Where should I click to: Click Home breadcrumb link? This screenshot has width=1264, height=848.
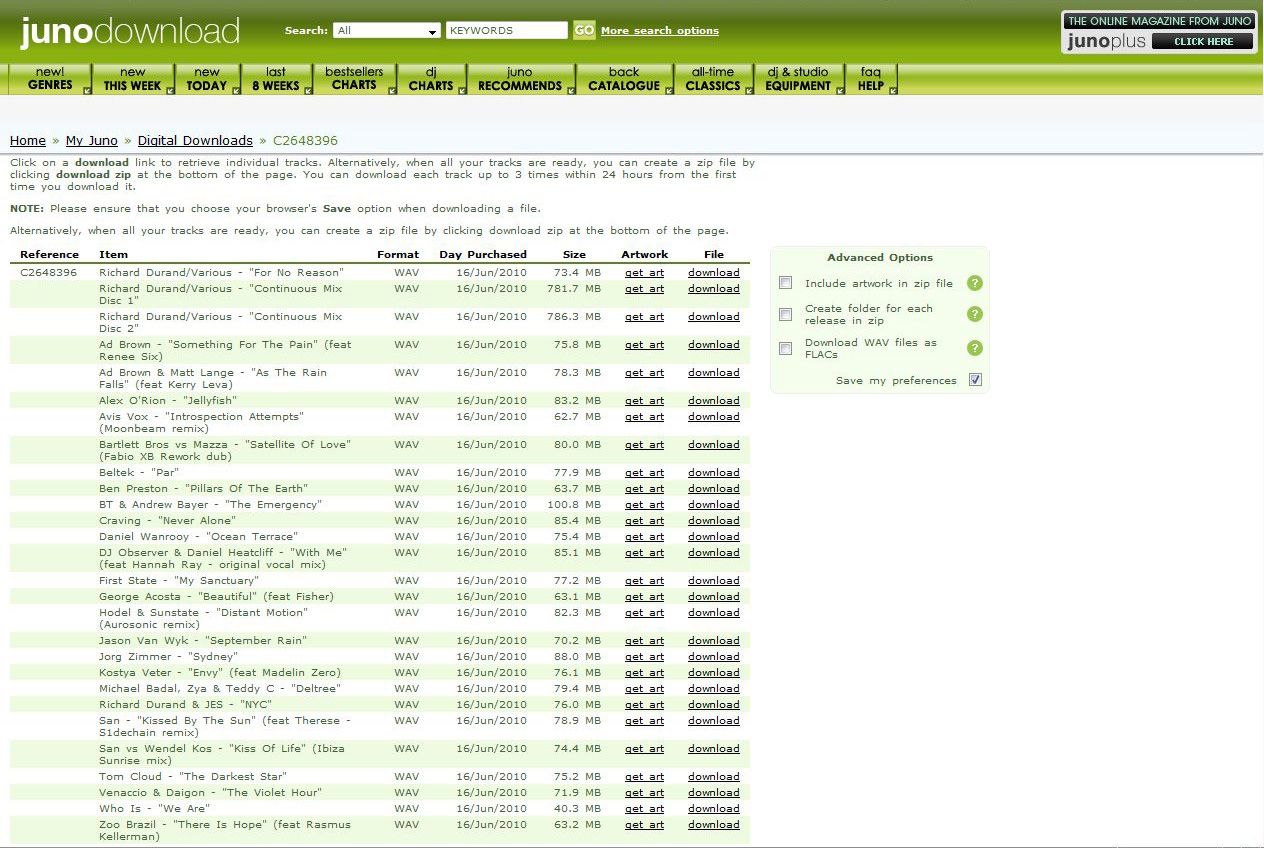pos(28,141)
